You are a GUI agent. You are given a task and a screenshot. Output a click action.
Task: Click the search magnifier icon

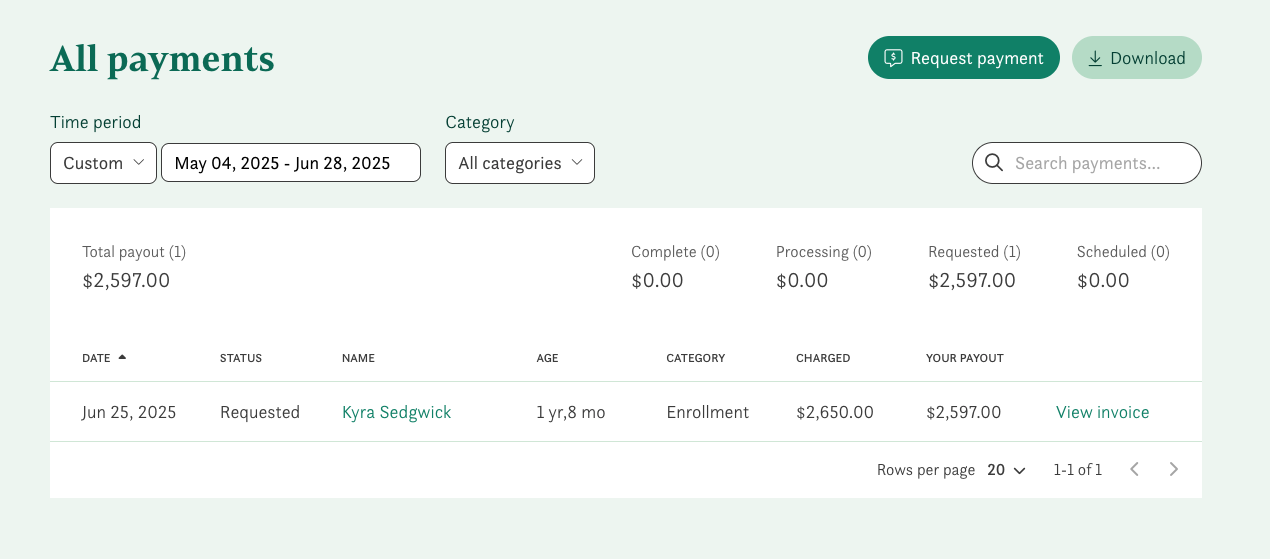(x=994, y=163)
